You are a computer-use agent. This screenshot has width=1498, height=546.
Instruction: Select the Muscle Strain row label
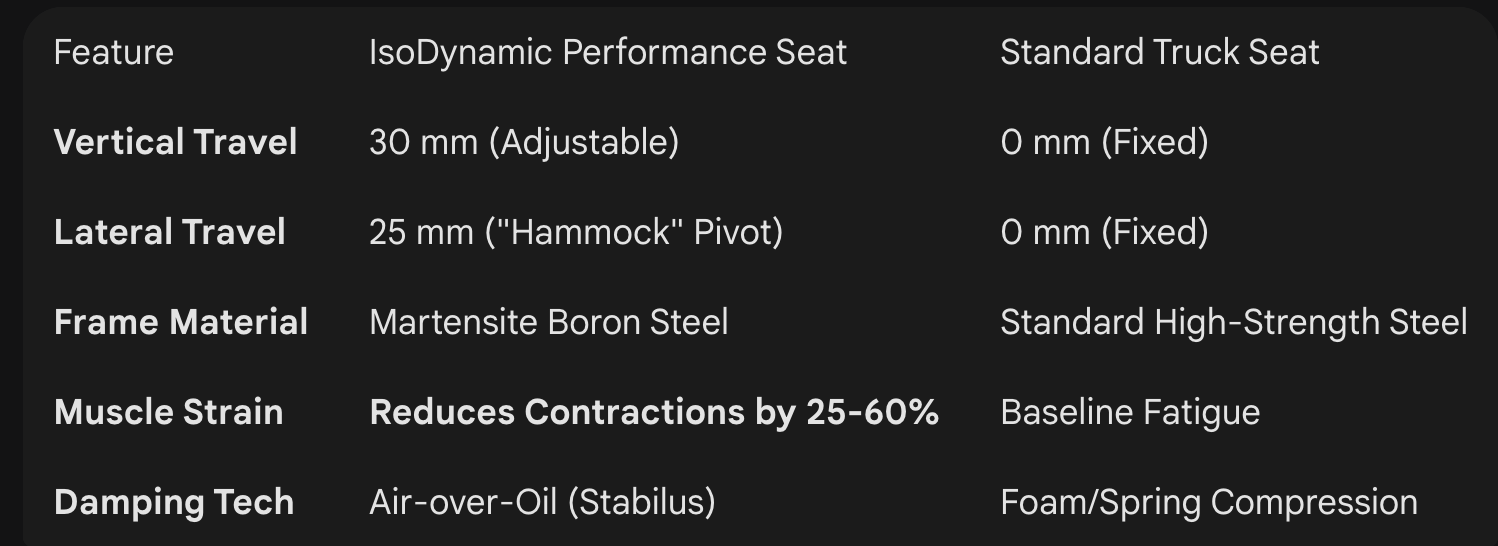click(x=168, y=412)
